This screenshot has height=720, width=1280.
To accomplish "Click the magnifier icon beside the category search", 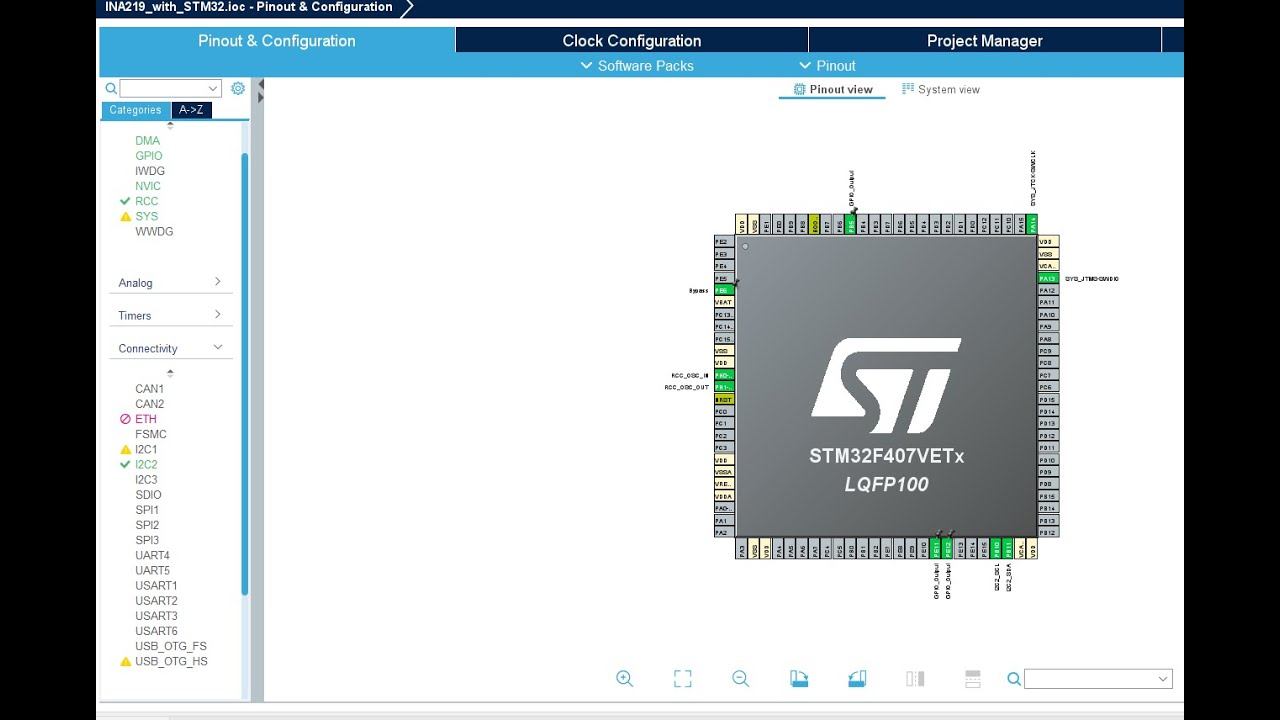I will pyautogui.click(x=111, y=88).
